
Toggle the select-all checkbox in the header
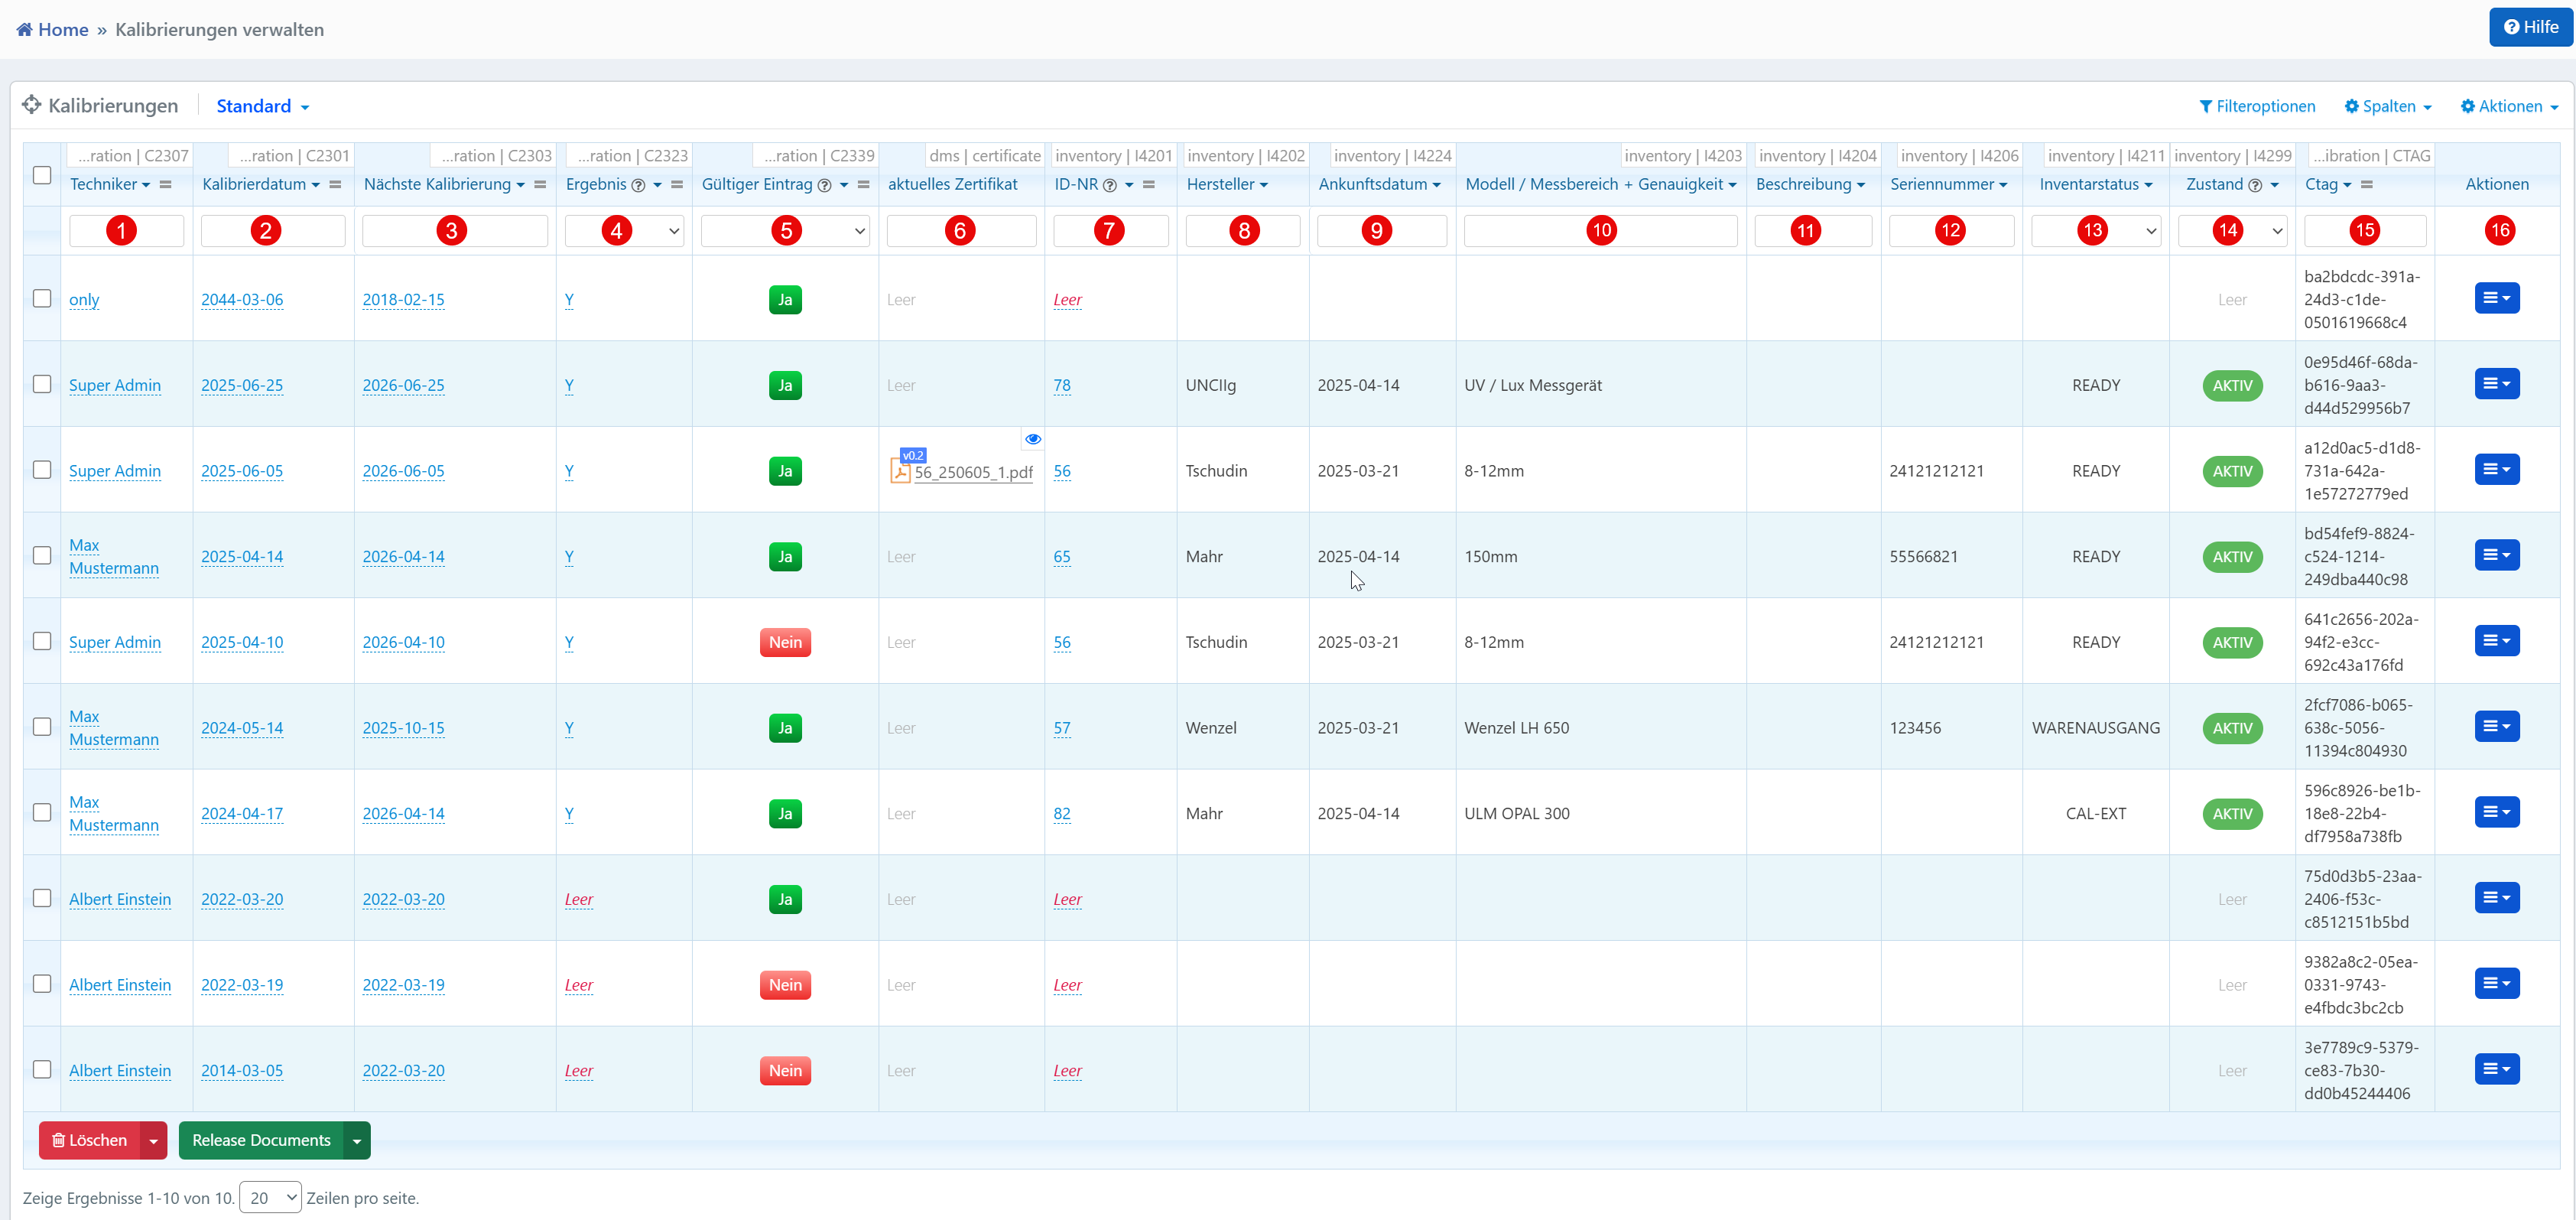point(42,175)
